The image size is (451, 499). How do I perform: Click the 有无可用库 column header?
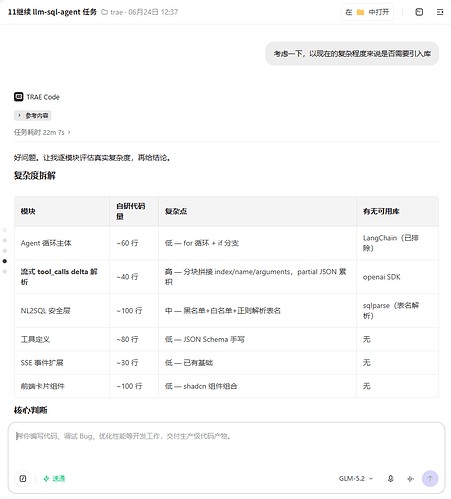point(397,211)
